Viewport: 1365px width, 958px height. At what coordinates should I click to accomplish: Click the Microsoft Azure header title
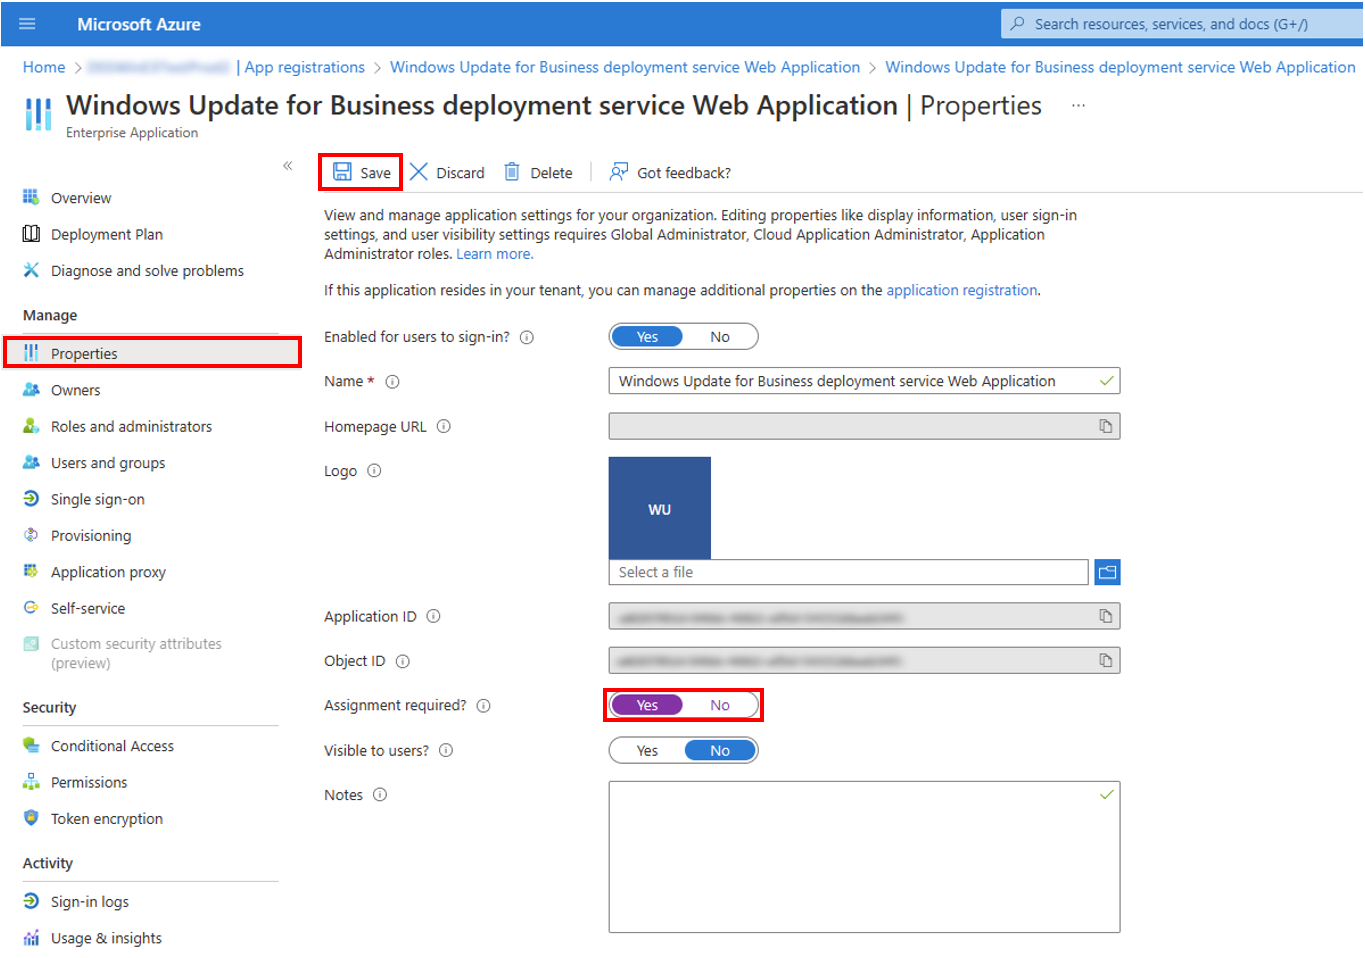point(139,24)
